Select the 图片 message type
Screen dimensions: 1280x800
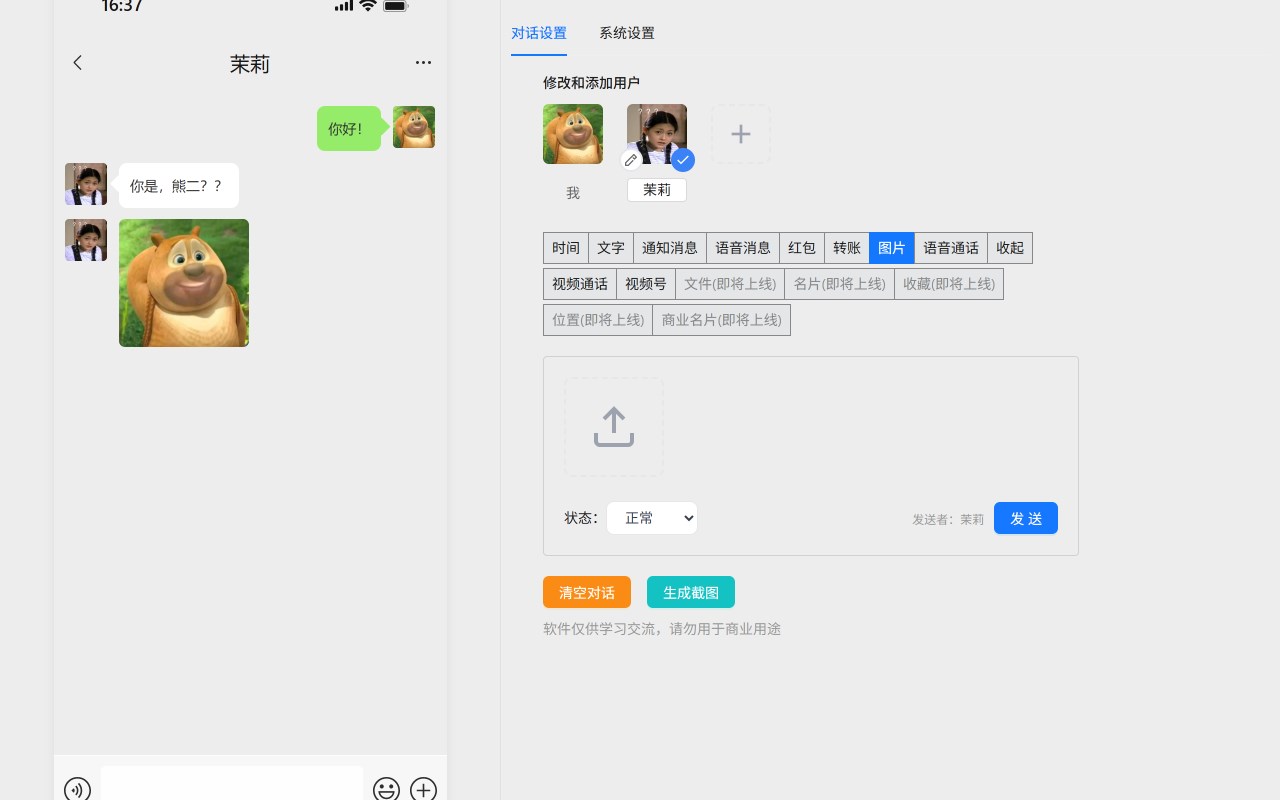(892, 248)
